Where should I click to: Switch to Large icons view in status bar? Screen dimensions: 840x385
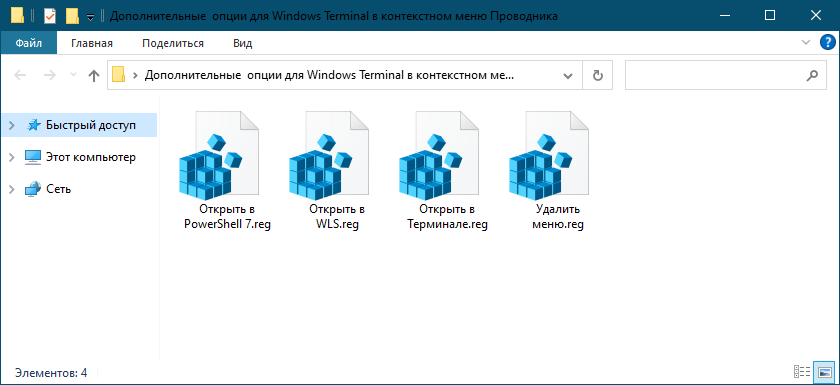[824, 372]
